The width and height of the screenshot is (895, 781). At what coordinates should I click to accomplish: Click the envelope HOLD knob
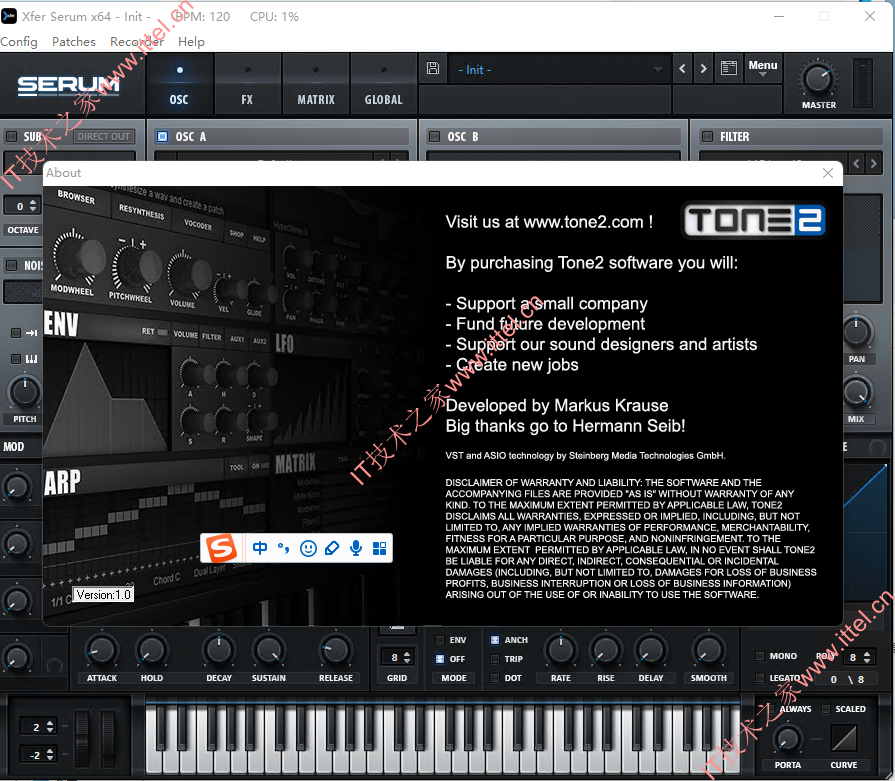coord(152,651)
